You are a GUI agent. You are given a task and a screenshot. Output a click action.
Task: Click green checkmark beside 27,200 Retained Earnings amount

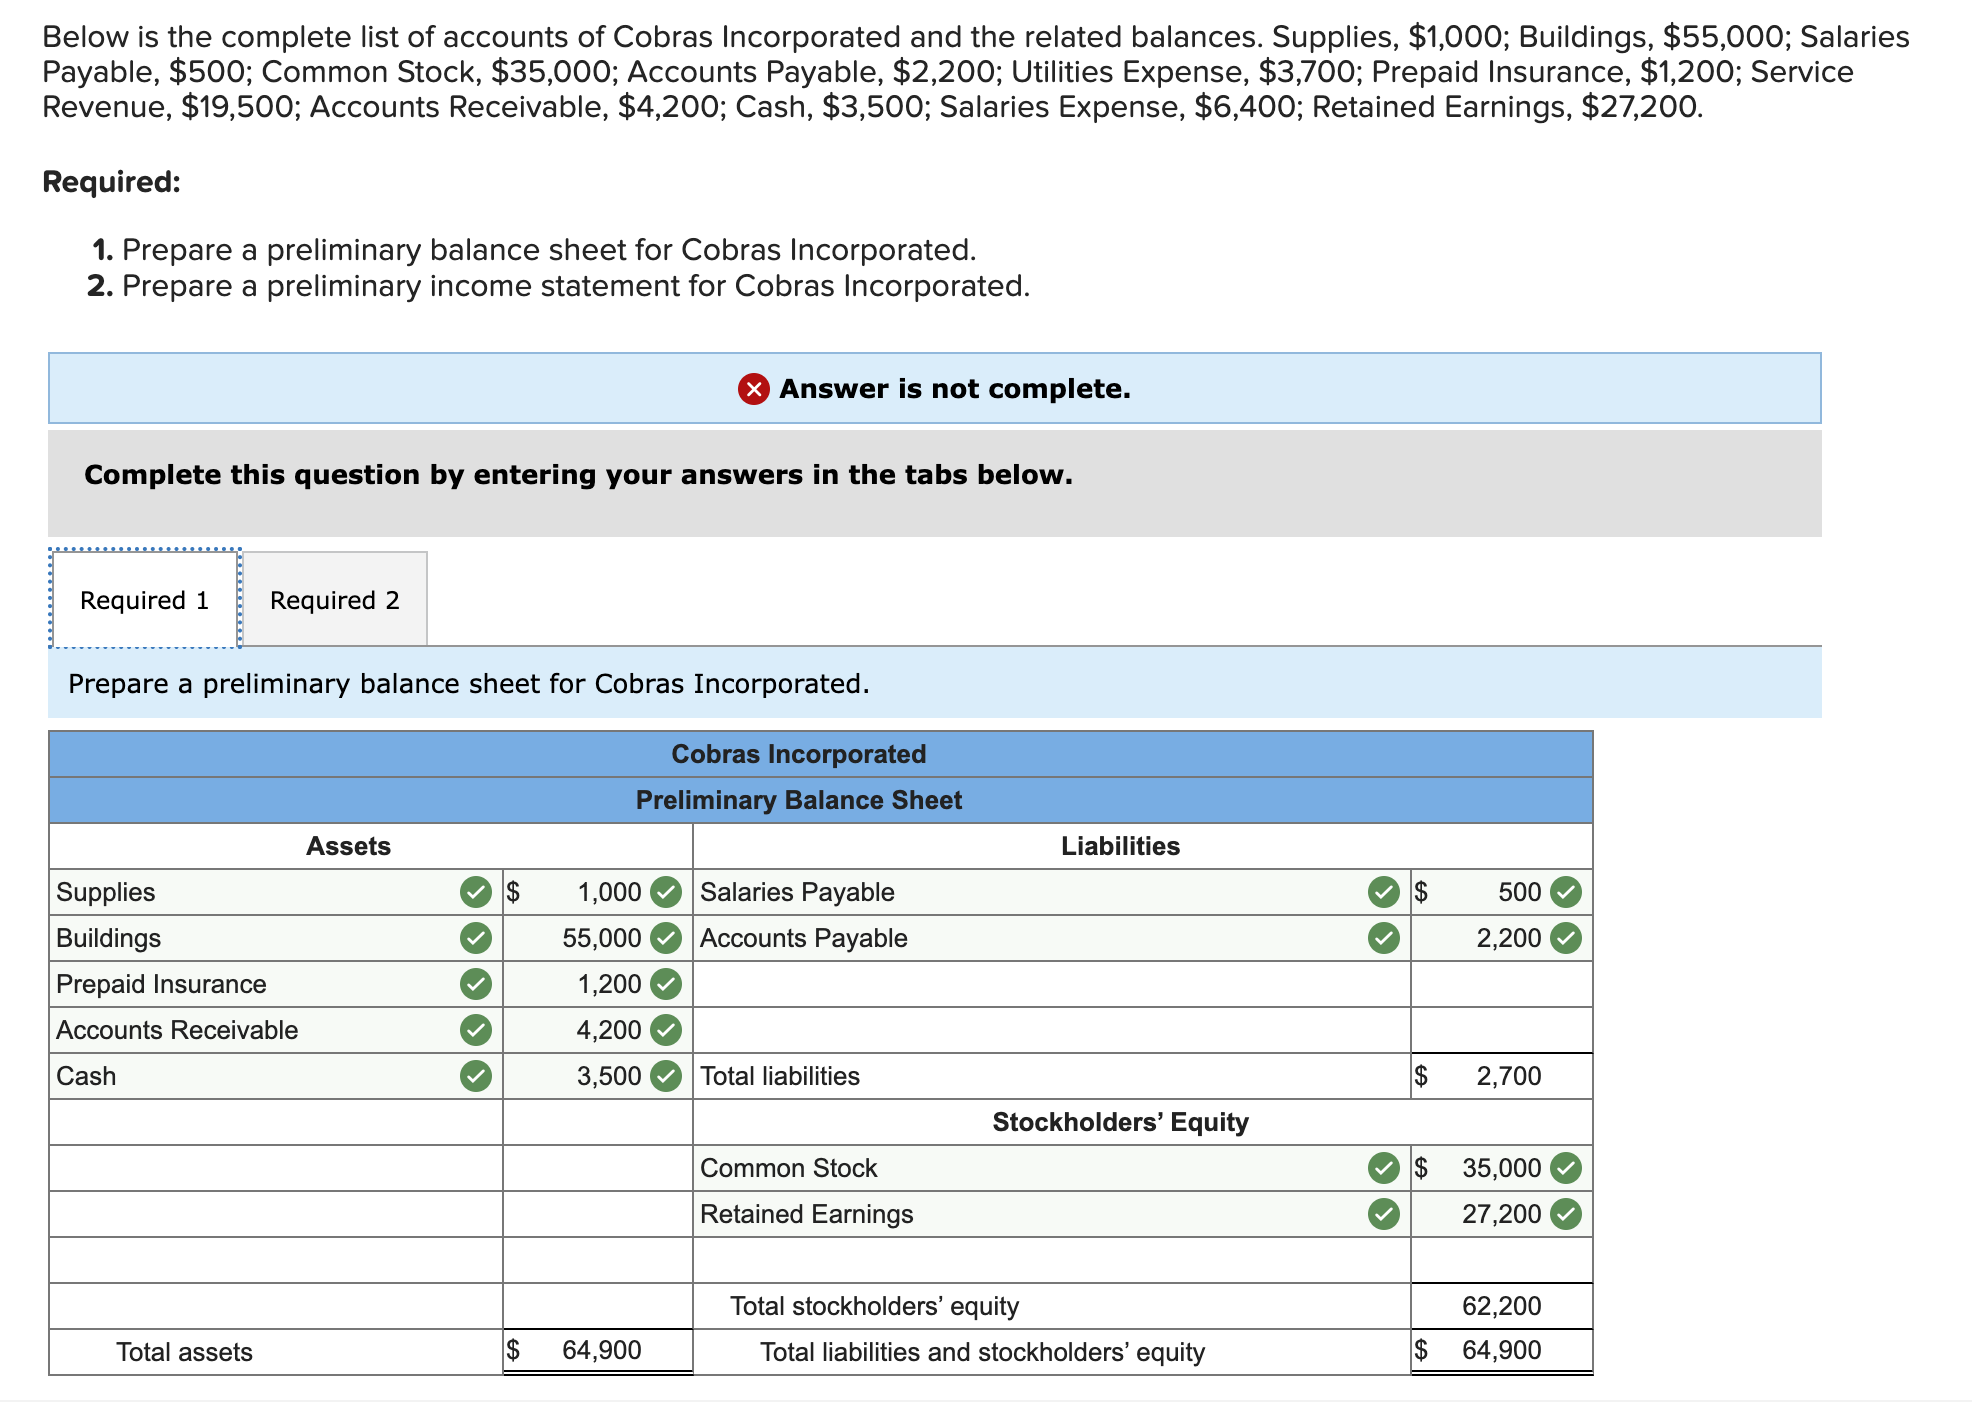coord(1566,1214)
